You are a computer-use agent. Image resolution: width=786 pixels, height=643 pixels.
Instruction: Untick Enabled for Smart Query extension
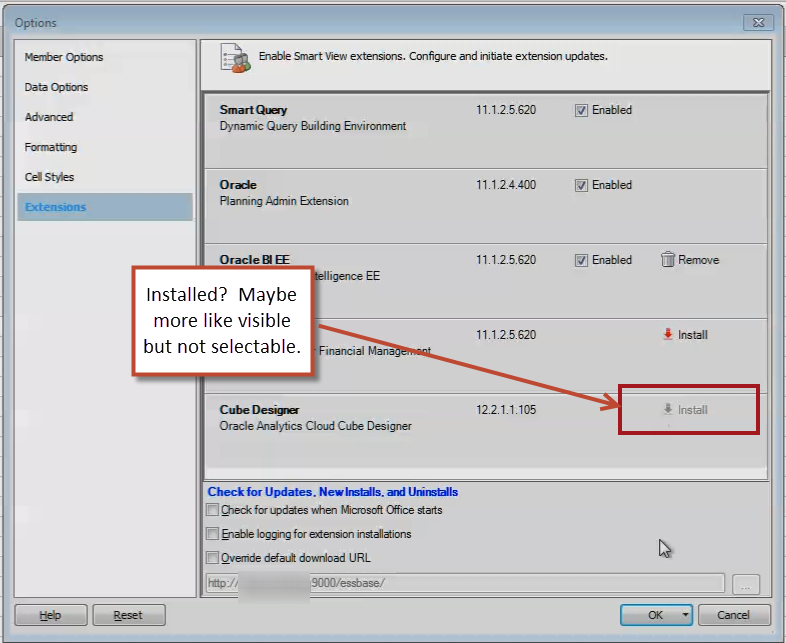coord(581,110)
